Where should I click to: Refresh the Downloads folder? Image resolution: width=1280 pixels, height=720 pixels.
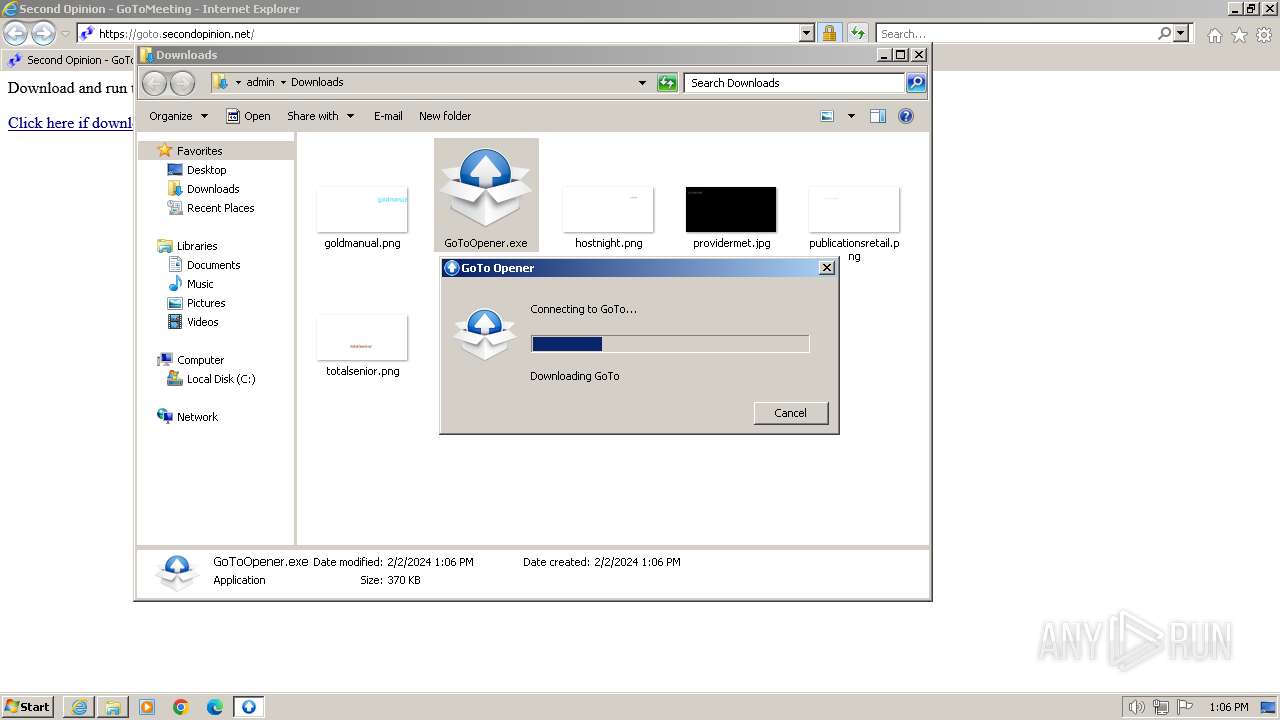(x=667, y=83)
